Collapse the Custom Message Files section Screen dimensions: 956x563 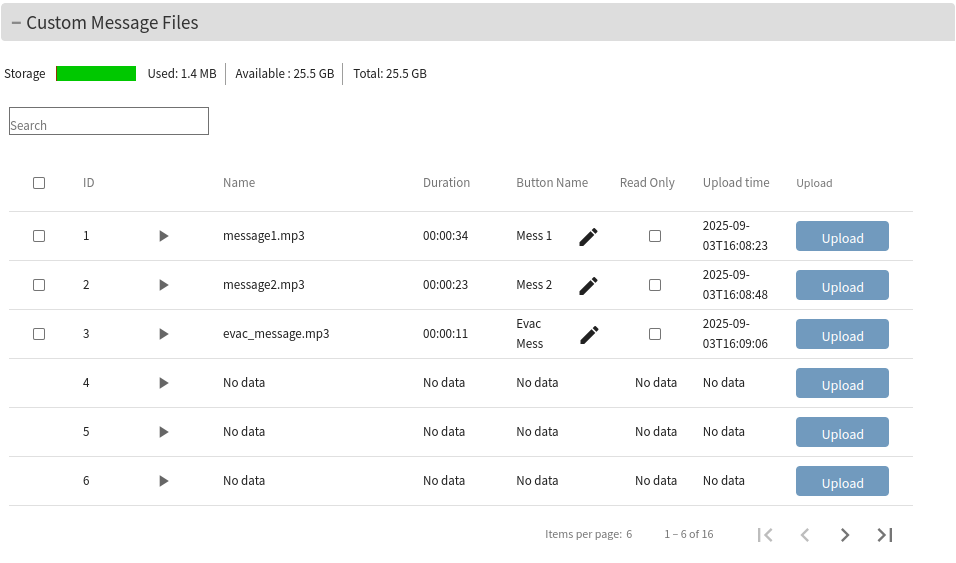click(16, 23)
